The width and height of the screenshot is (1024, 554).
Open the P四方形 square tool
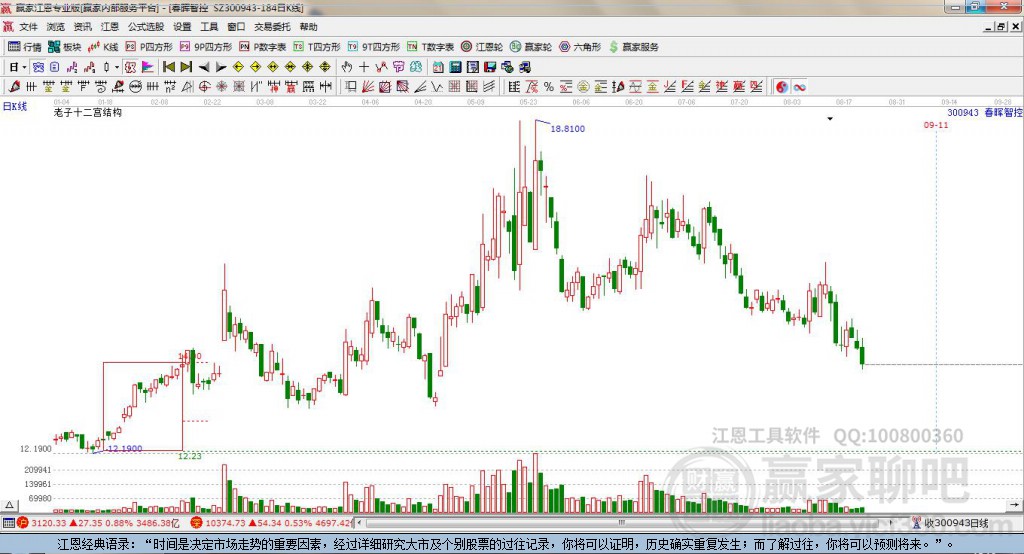pos(149,47)
